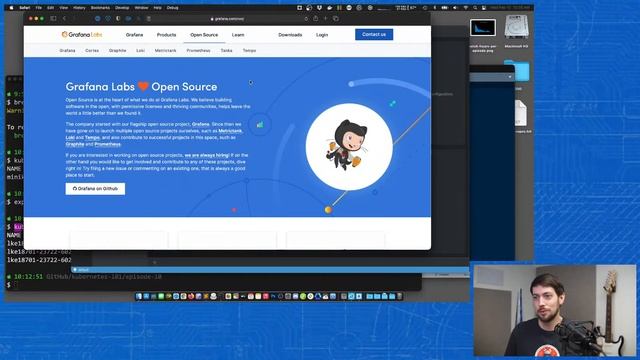Open the File menu

[38, 8]
